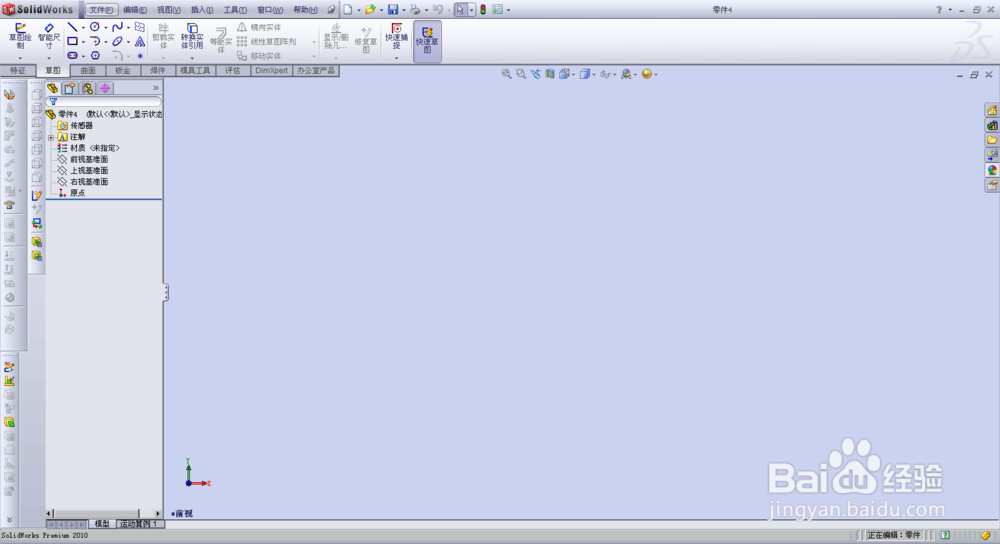The height and width of the screenshot is (544, 1000).
Task: Toggle the 快速草图 rapid sketch button
Action: [427, 41]
